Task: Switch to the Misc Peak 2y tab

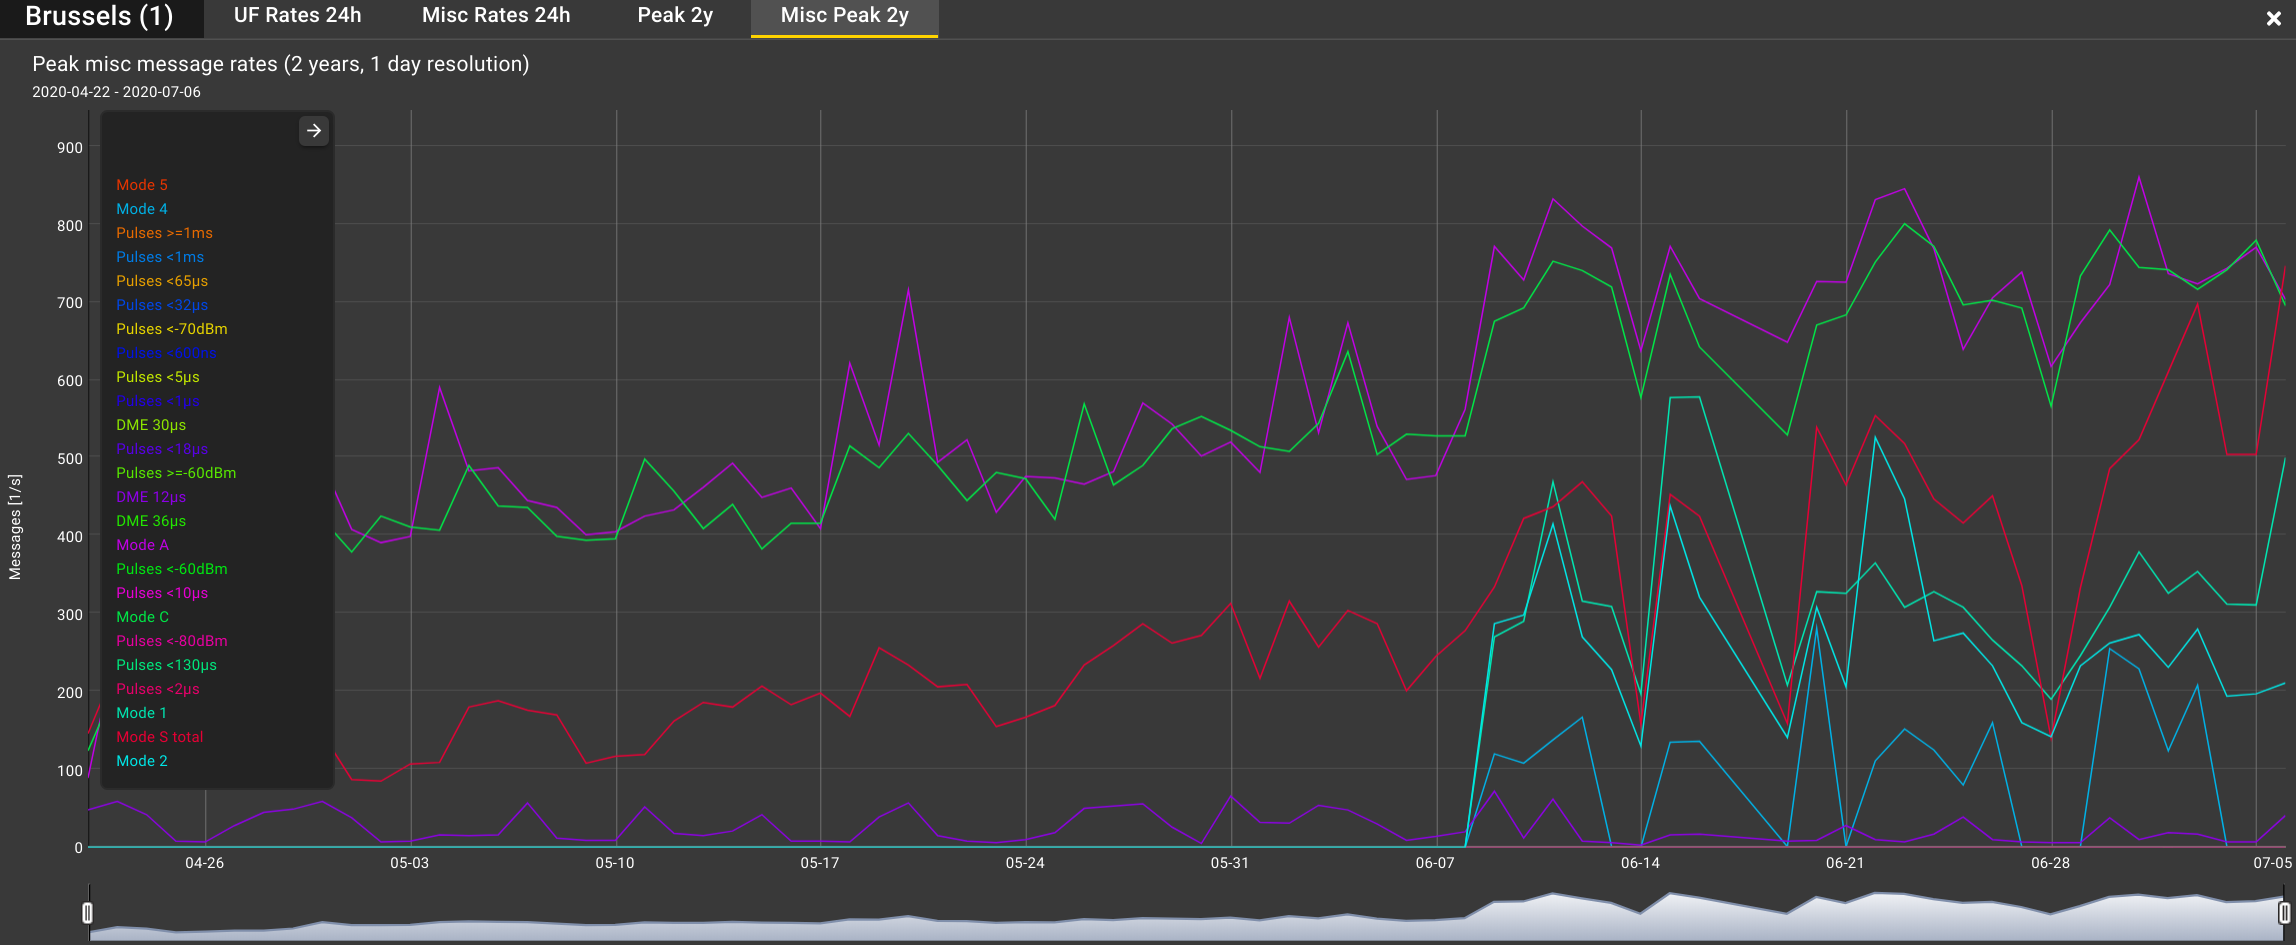Action: coord(843,15)
